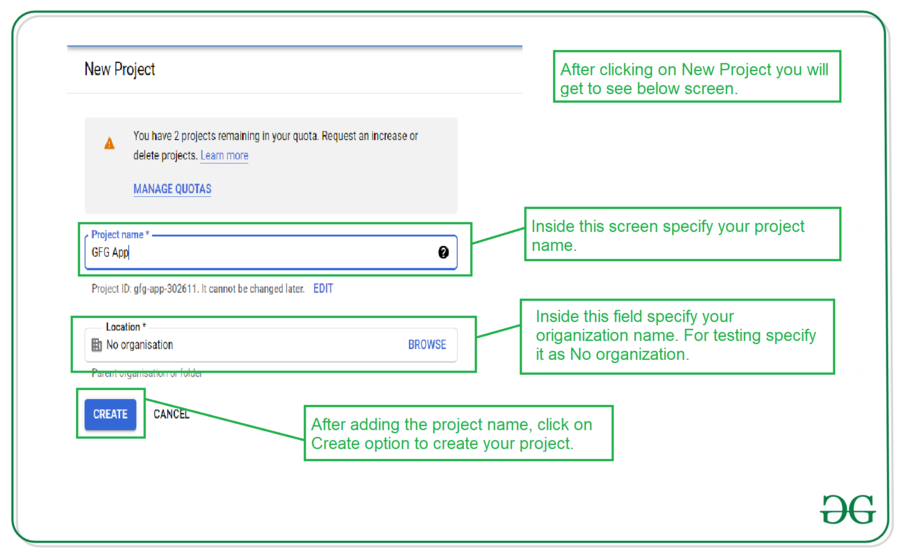Viewport: 900px width, 554px height.
Task: Click the Project name input field
Action: pos(271,252)
